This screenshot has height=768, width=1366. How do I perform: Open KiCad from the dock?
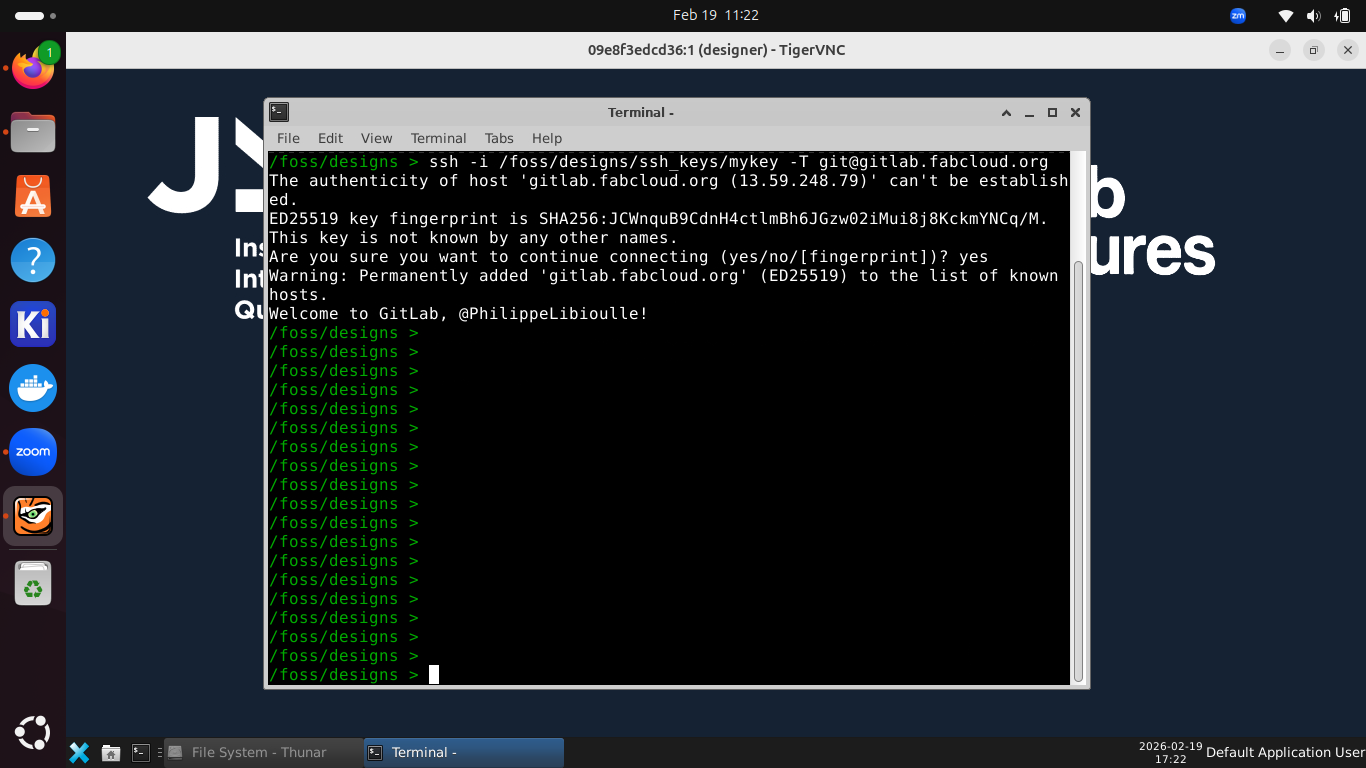tap(33, 325)
